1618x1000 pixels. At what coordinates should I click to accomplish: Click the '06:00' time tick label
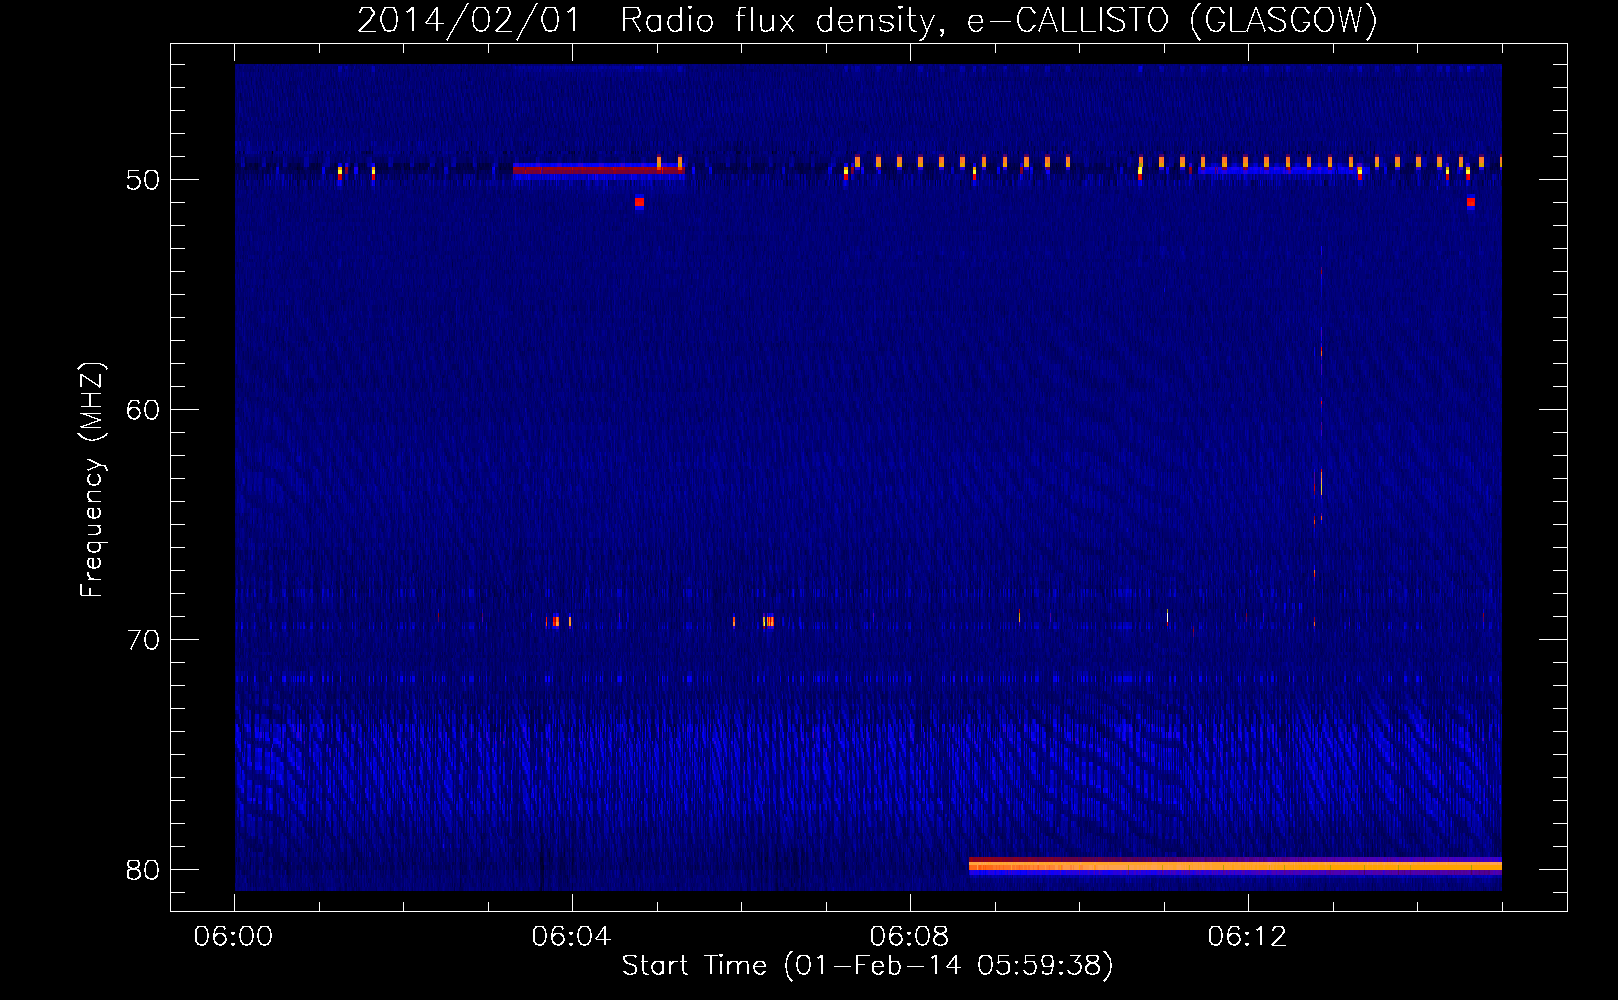tap(233, 937)
